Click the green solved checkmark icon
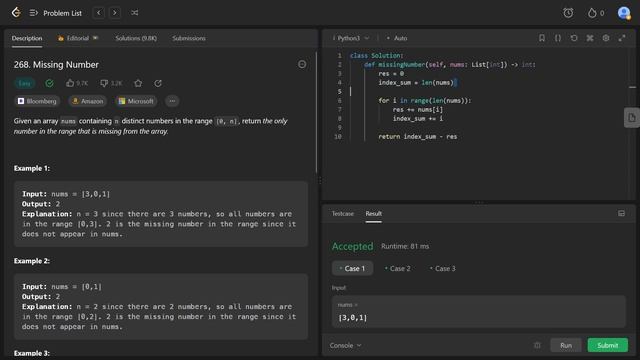640x360 pixels. coord(49,83)
